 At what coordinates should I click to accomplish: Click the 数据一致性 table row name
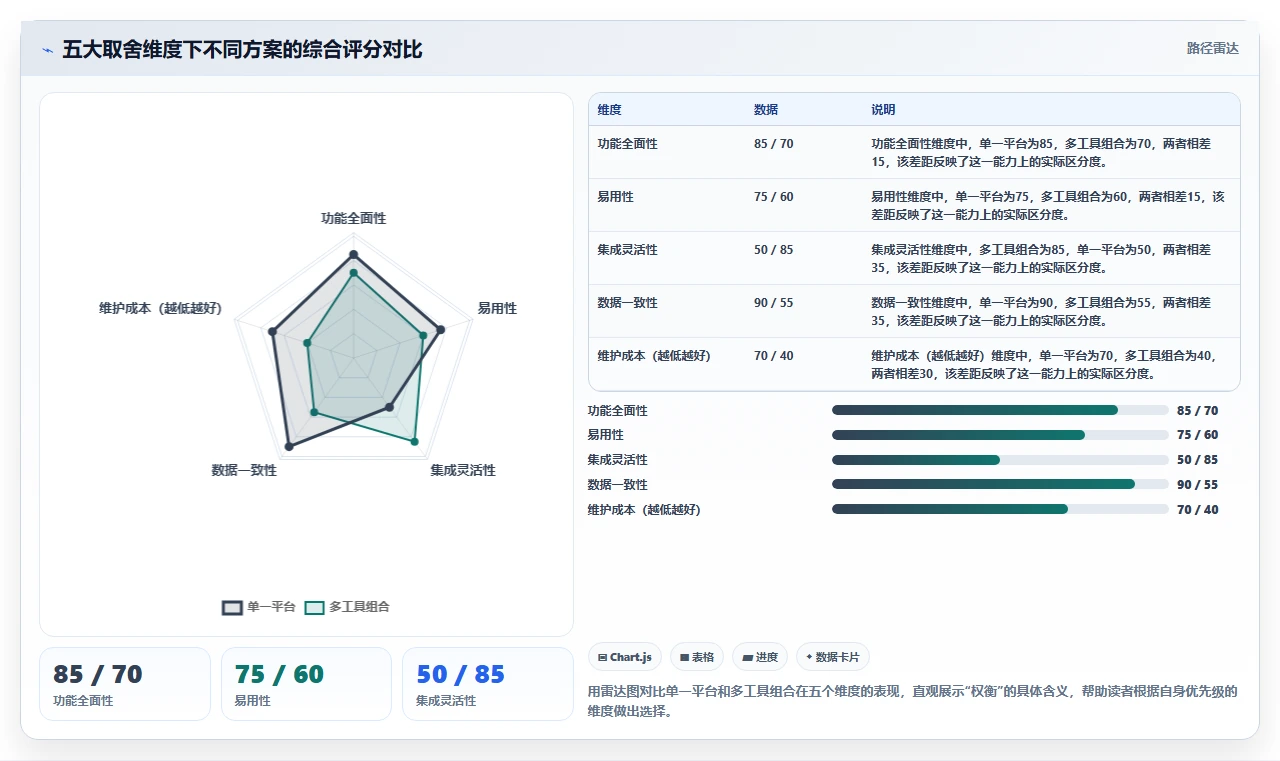tap(628, 303)
